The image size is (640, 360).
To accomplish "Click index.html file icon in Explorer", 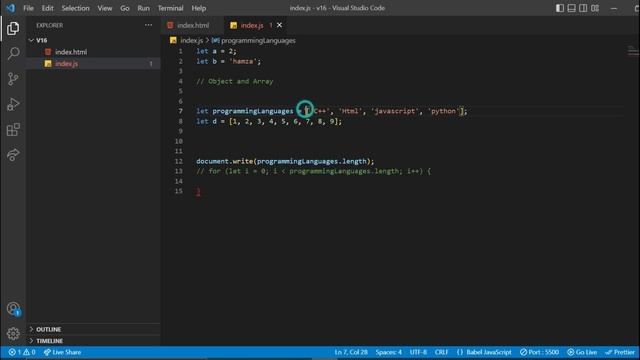I will click(x=48, y=52).
